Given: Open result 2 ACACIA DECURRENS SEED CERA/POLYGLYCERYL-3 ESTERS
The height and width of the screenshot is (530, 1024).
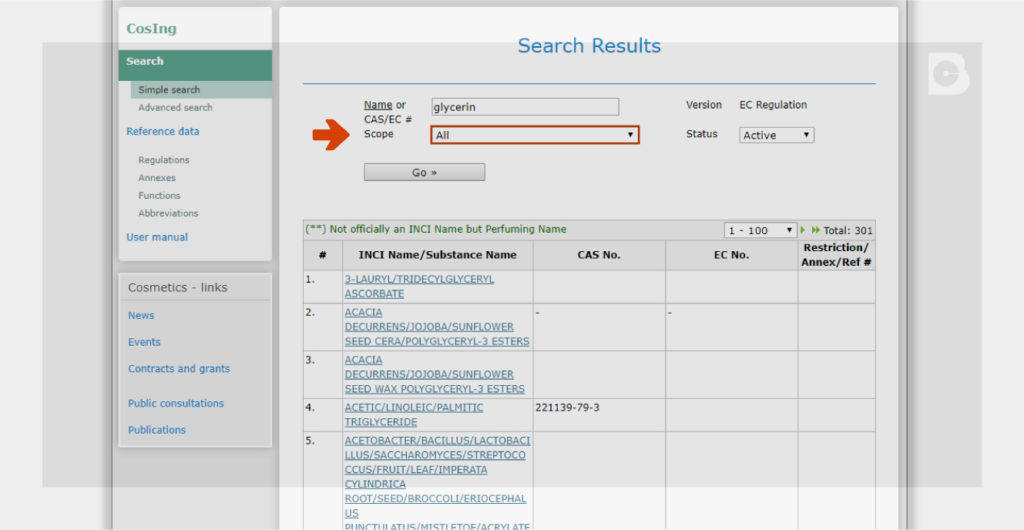Looking at the screenshot, I should point(437,326).
